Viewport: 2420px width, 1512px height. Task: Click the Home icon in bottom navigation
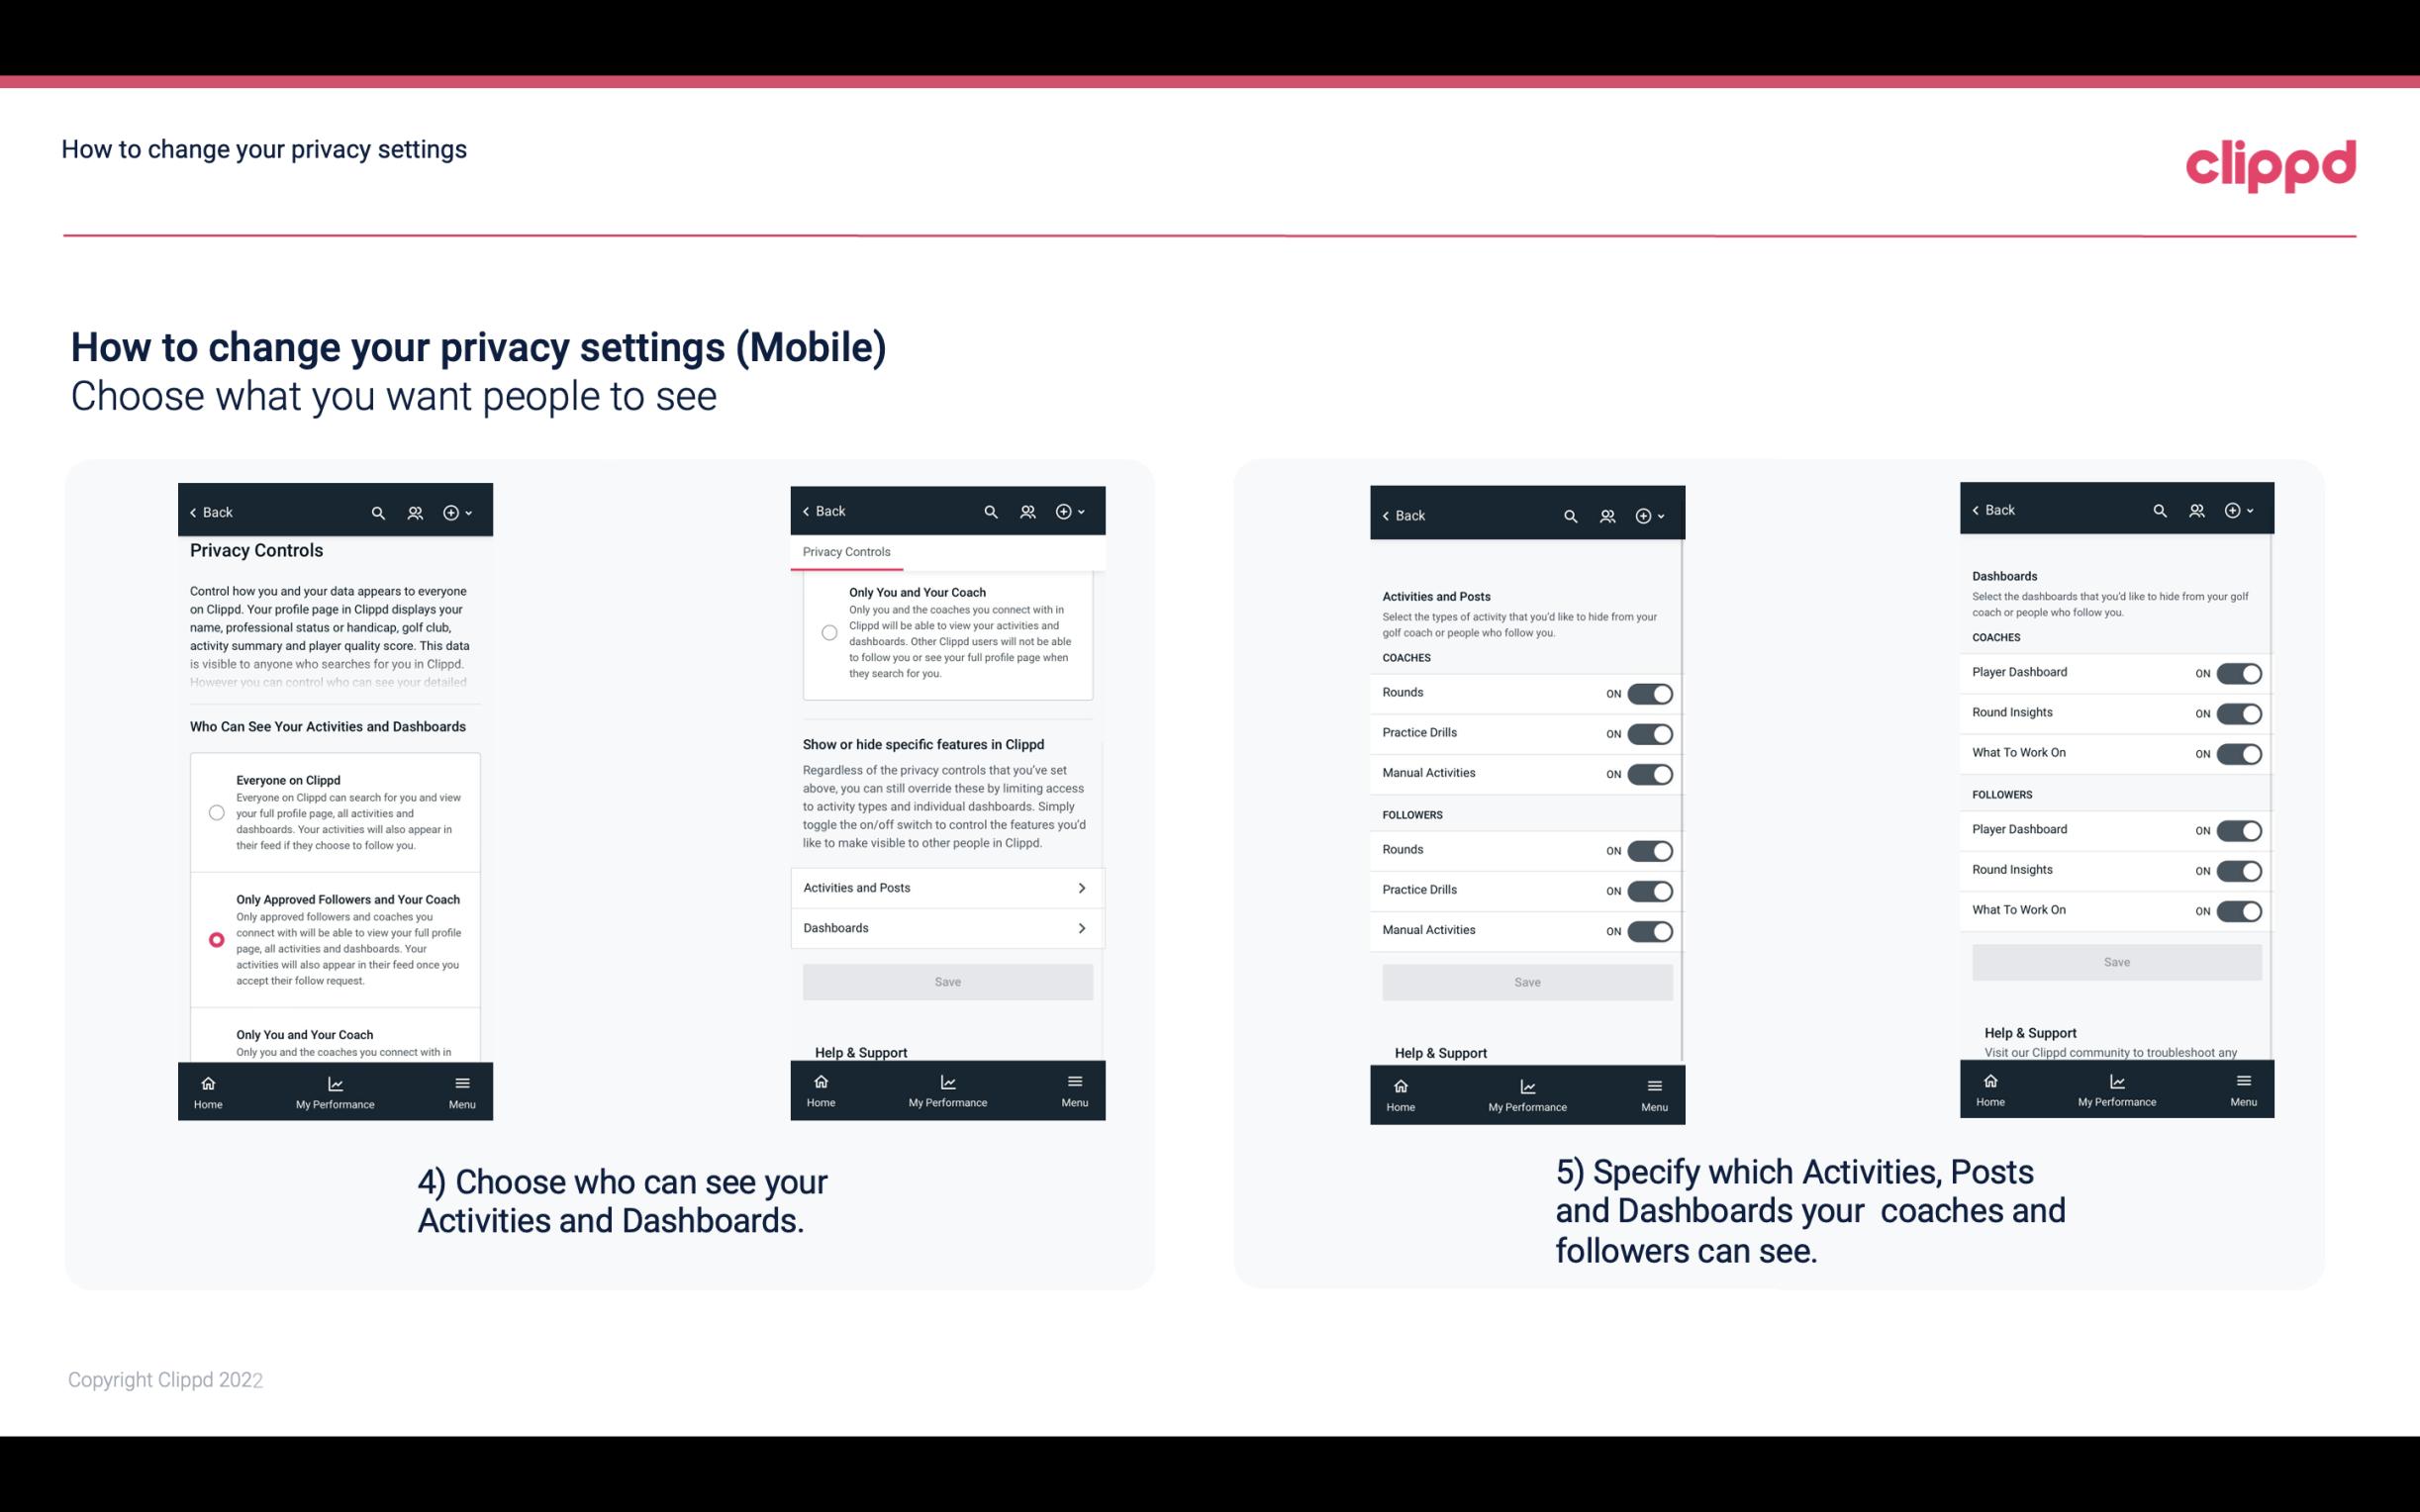coord(207,1082)
